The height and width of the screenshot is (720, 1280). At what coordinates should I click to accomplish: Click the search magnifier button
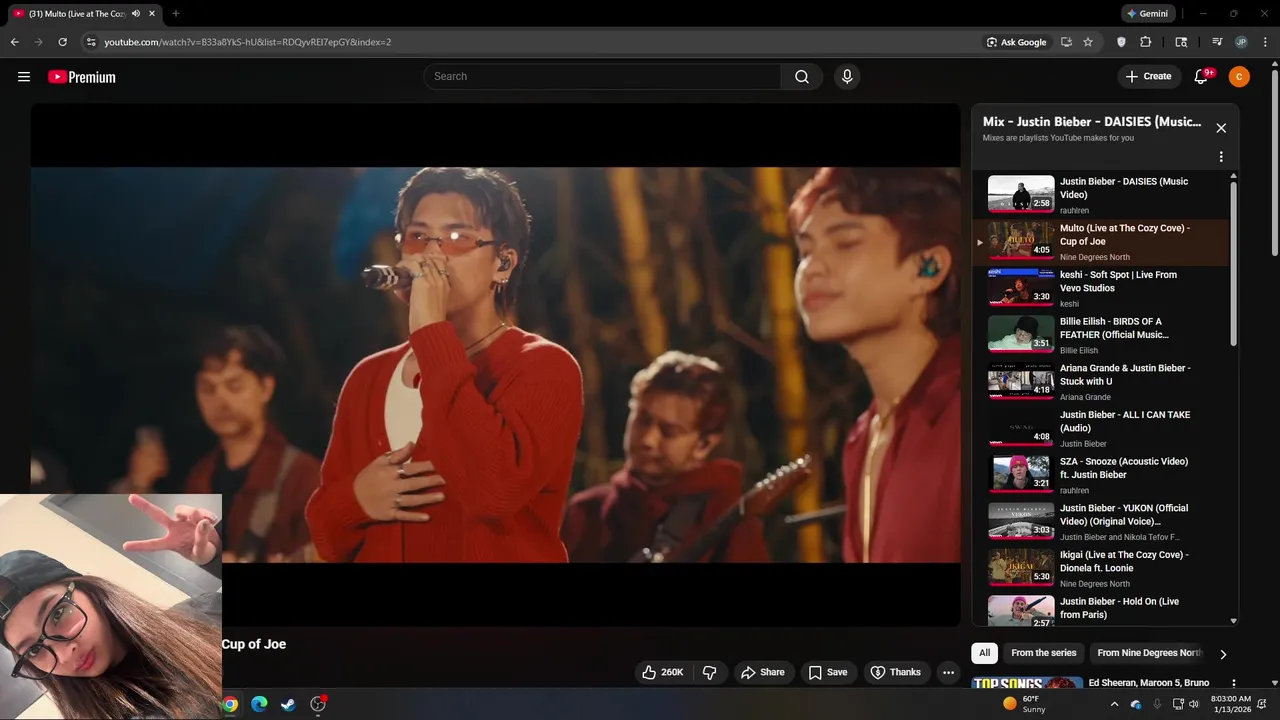[x=802, y=77]
